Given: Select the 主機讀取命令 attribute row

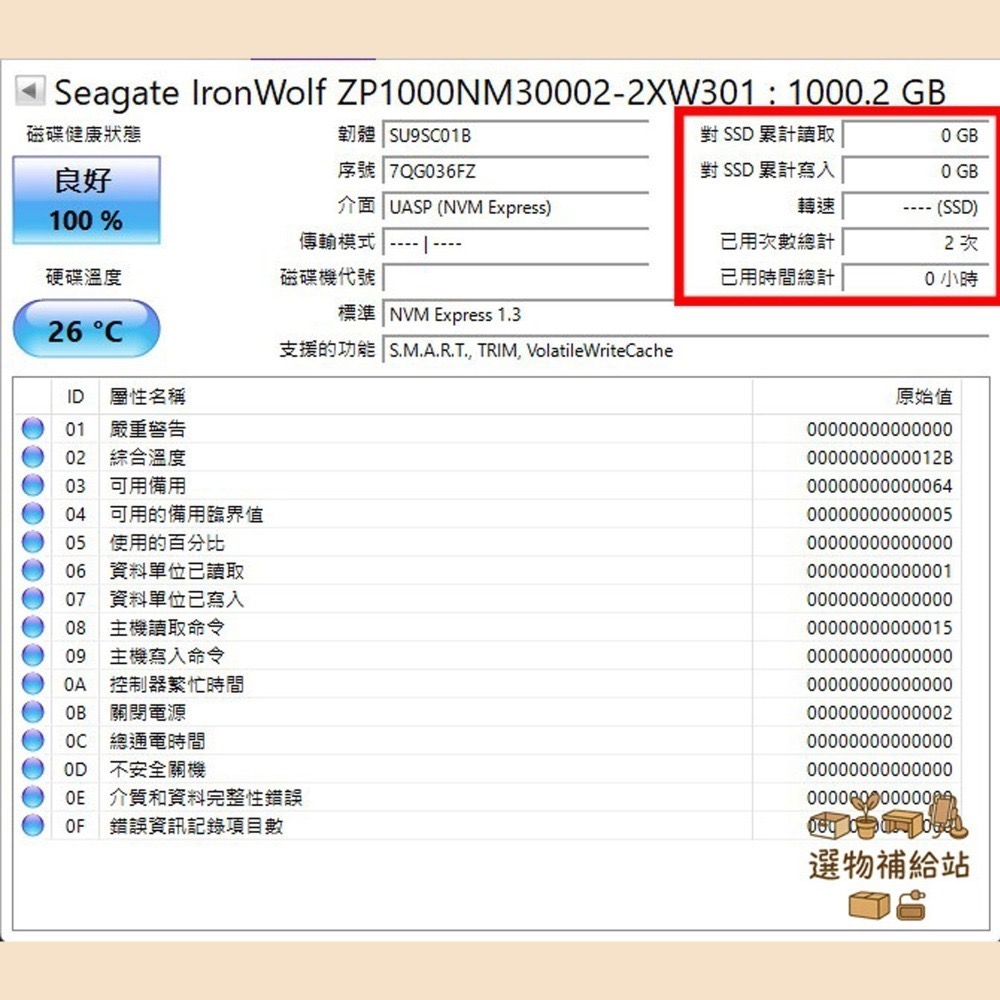Looking at the screenshot, I should pos(488,627).
